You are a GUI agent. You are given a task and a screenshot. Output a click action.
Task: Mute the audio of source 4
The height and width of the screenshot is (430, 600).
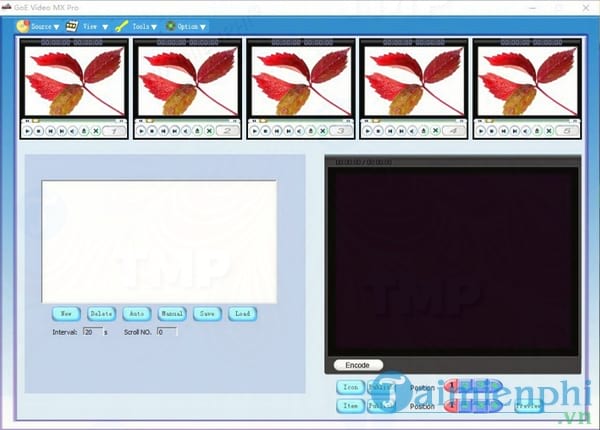pos(412,131)
